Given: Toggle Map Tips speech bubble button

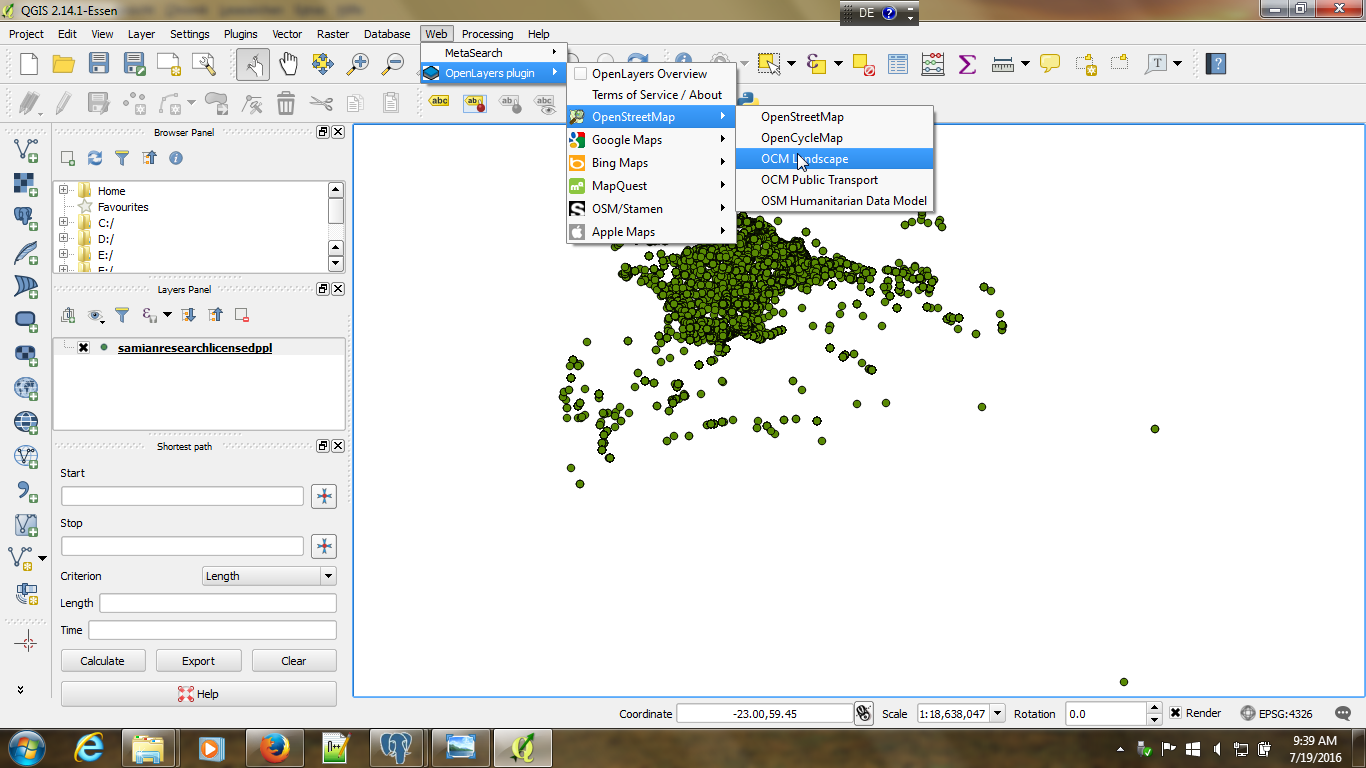Looking at the screenshot, I should [x=1050, y=64].
